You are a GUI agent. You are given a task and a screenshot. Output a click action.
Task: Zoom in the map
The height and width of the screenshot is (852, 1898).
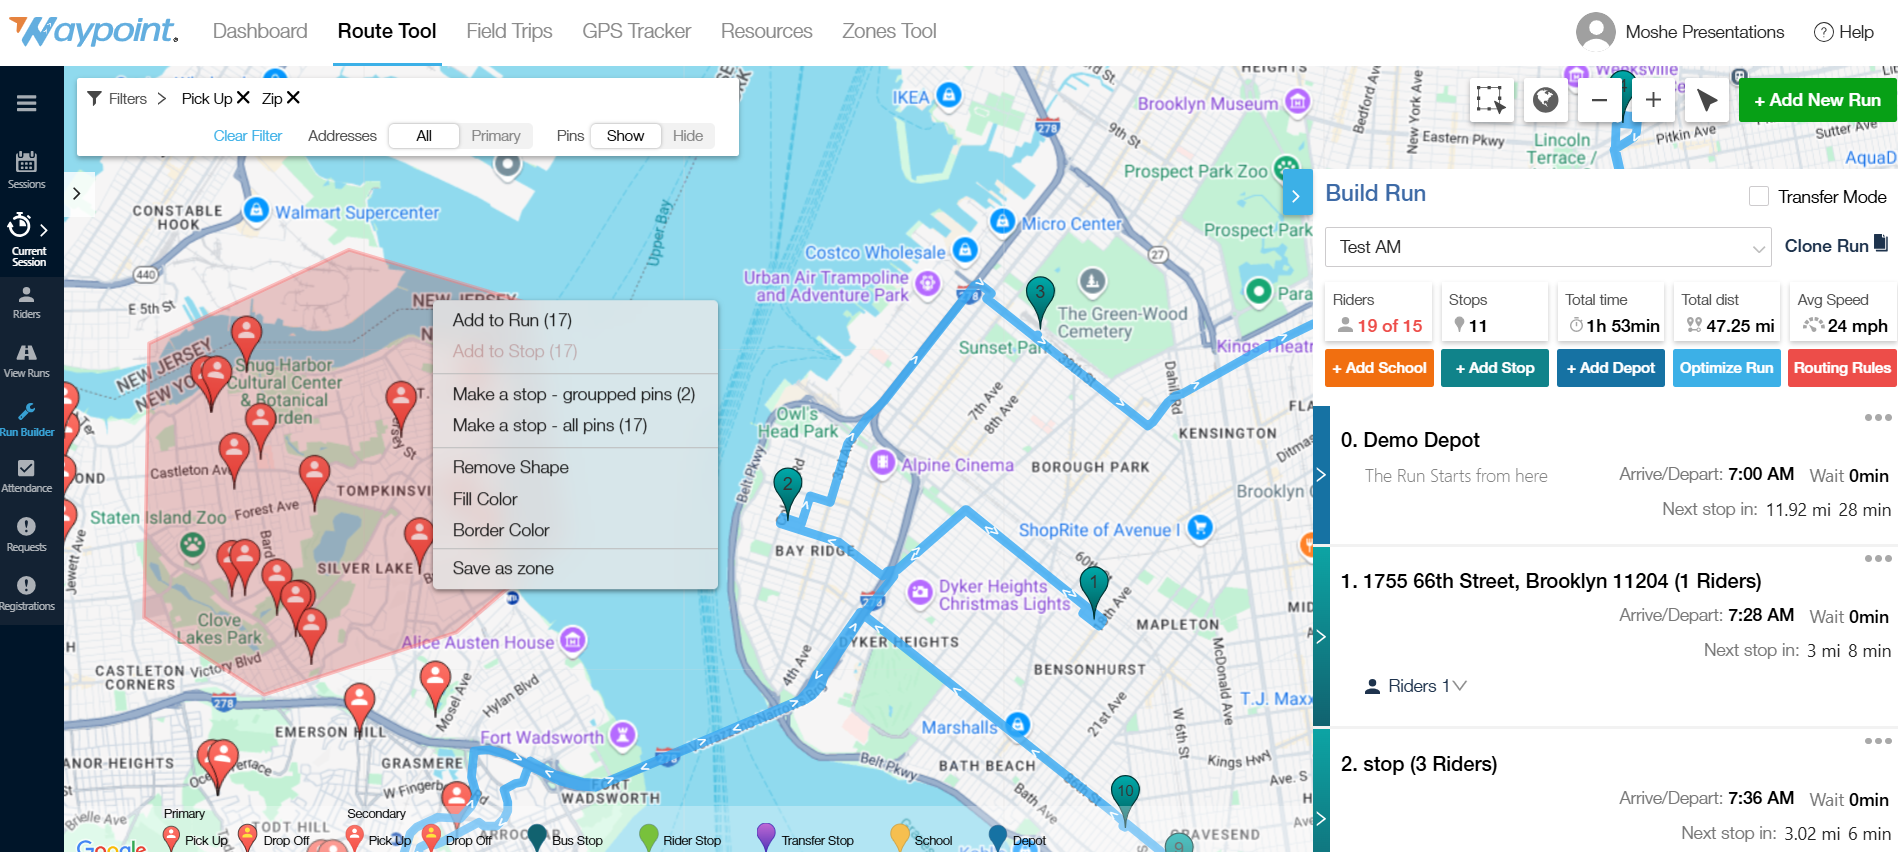coord(1653,100)
